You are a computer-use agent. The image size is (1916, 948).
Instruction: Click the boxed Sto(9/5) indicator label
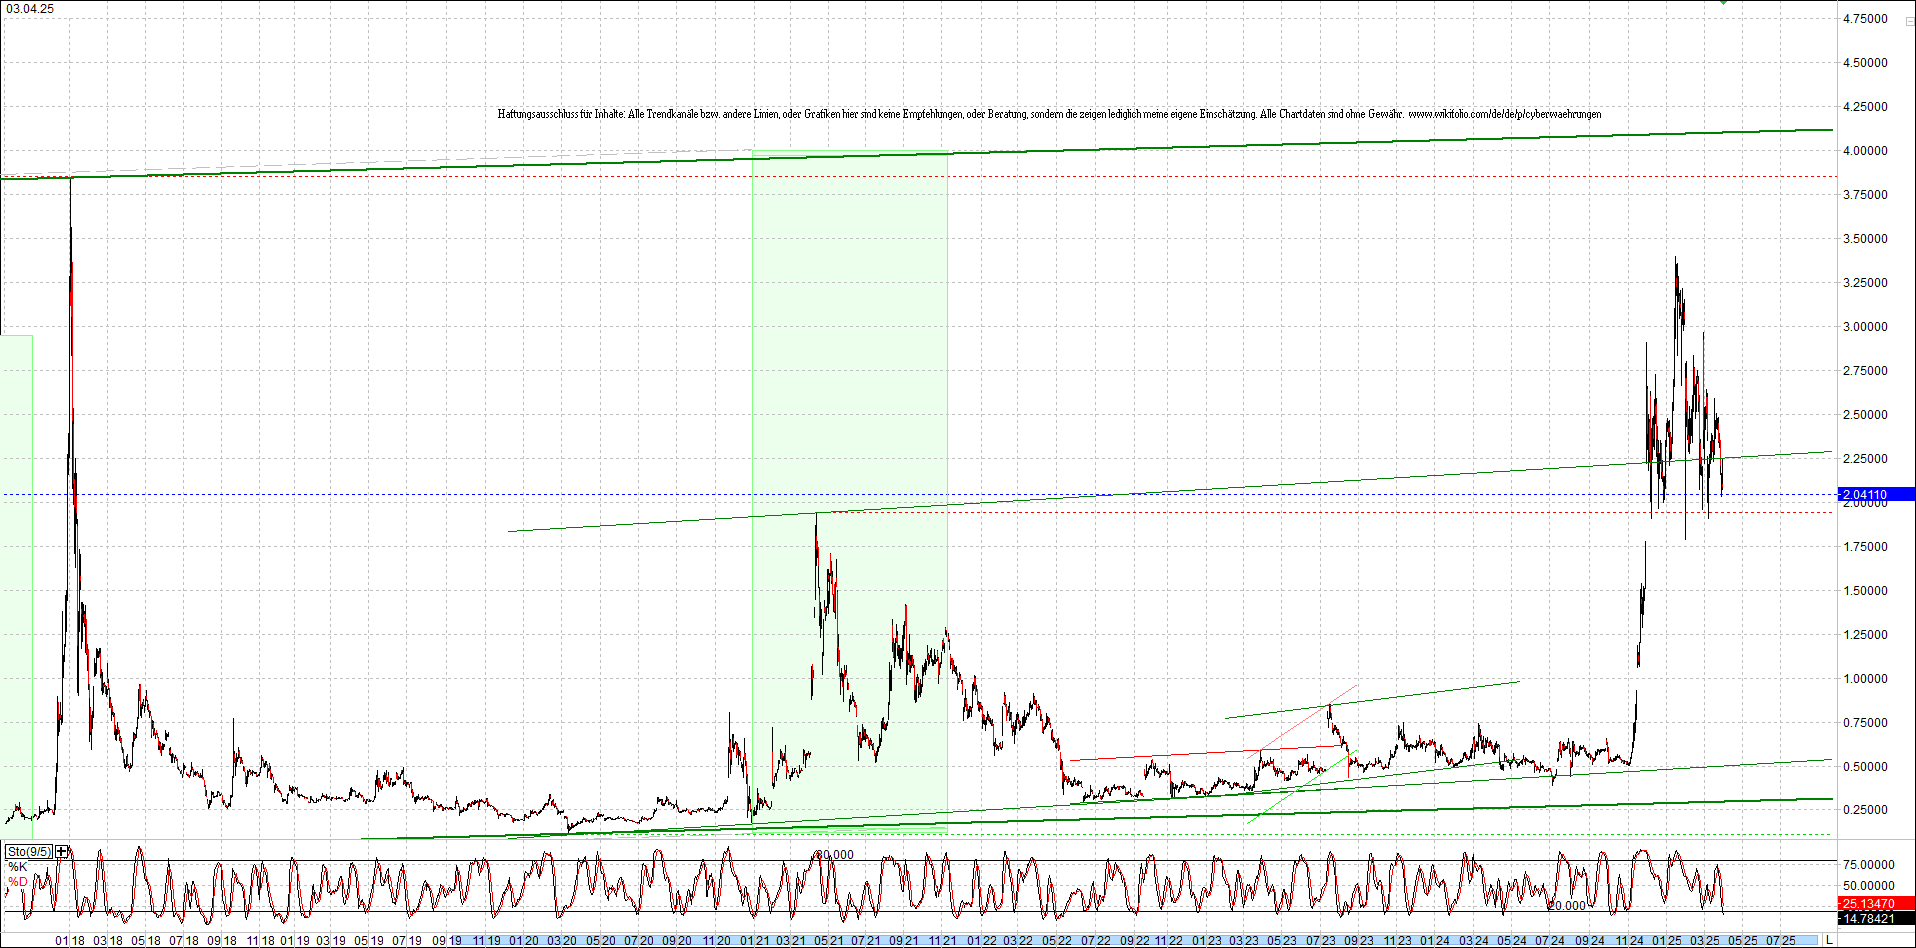30,851
